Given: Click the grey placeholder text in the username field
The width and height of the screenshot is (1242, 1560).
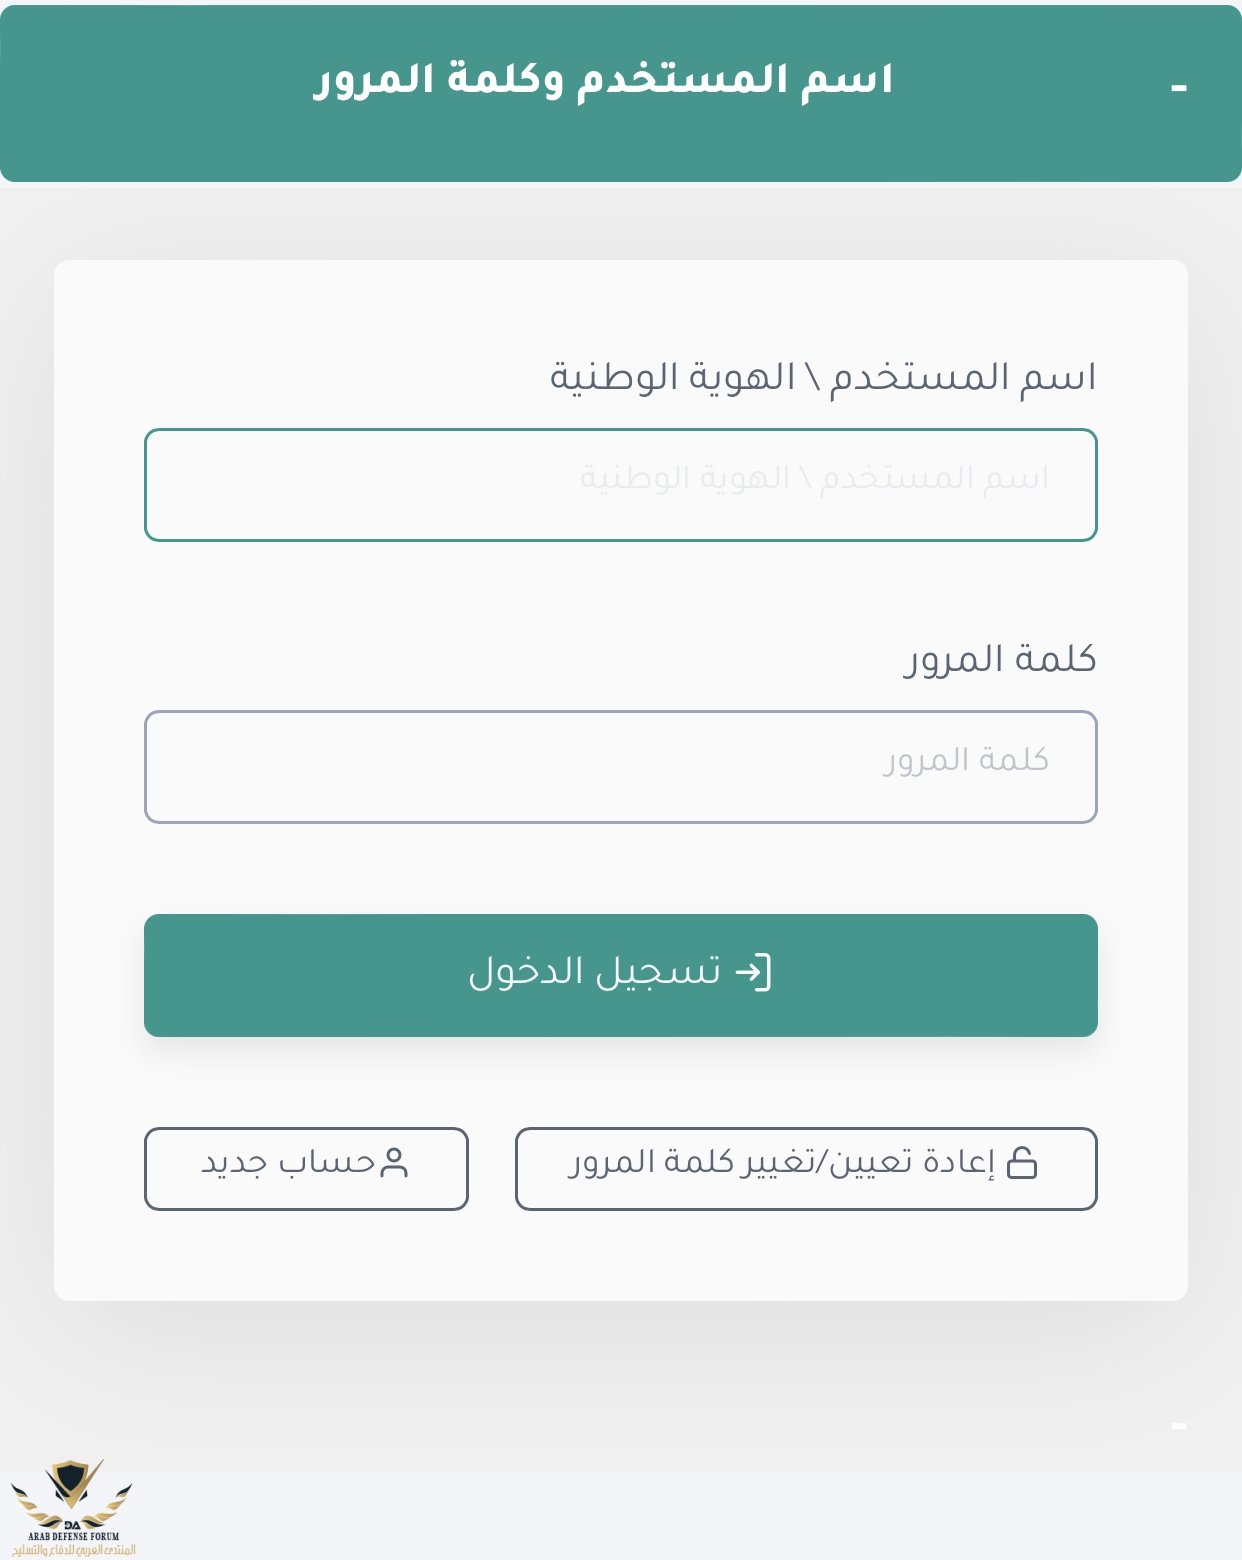Looking at the screenshot, I should [x=814, y=478].
